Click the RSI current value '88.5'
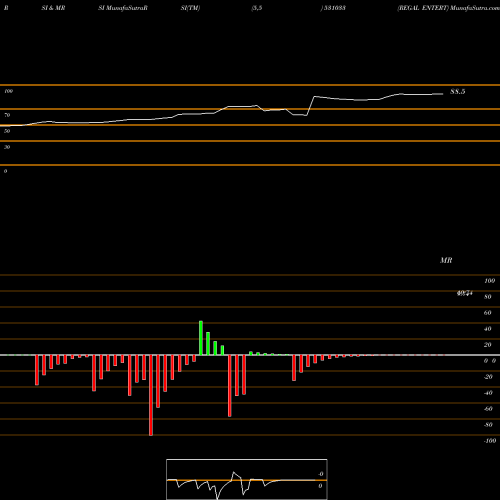Screen dimensions: 500x500 458,92
